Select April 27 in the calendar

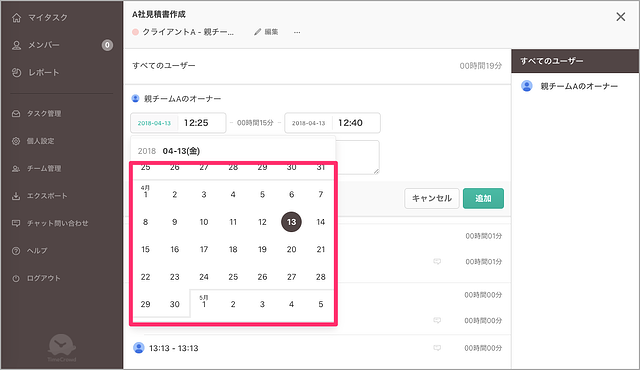(291, 277)
